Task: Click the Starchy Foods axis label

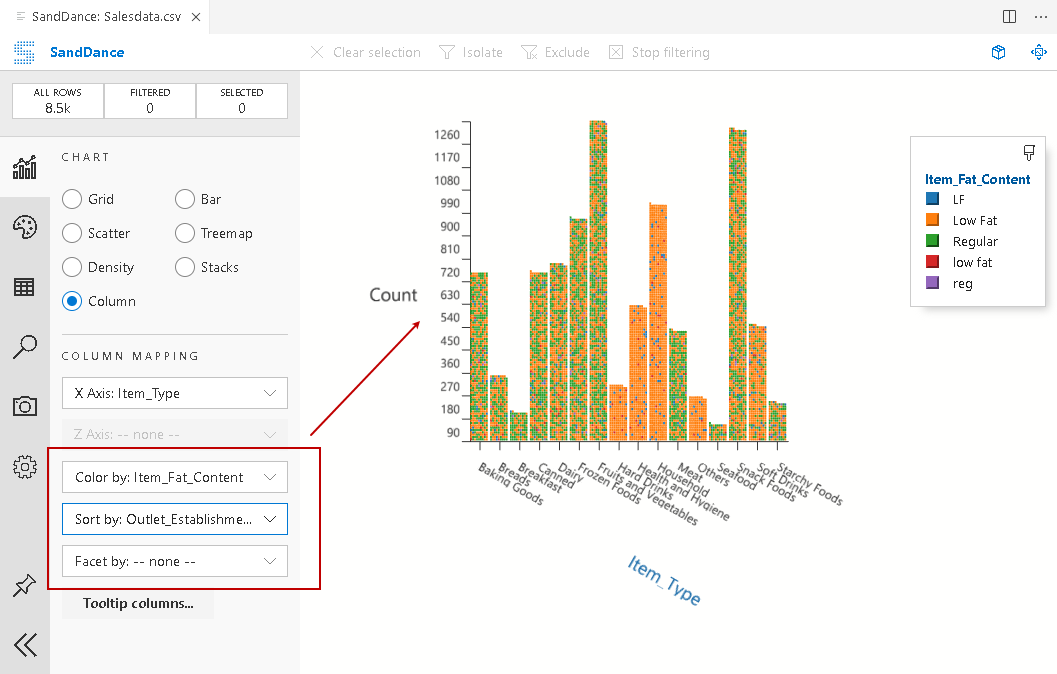Action: 810,484
